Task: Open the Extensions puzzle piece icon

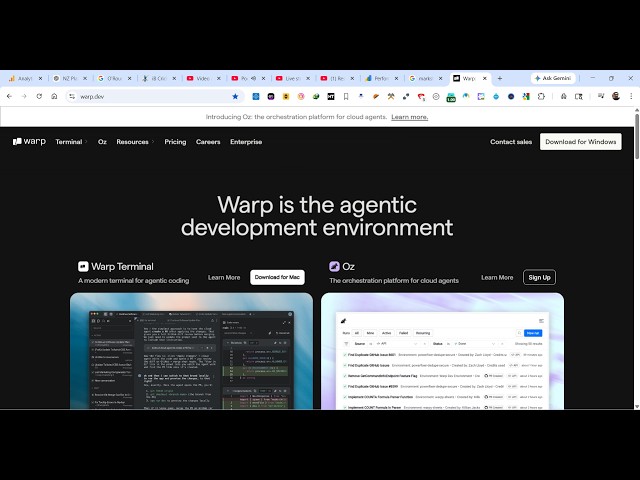Action: pos(541,96)
